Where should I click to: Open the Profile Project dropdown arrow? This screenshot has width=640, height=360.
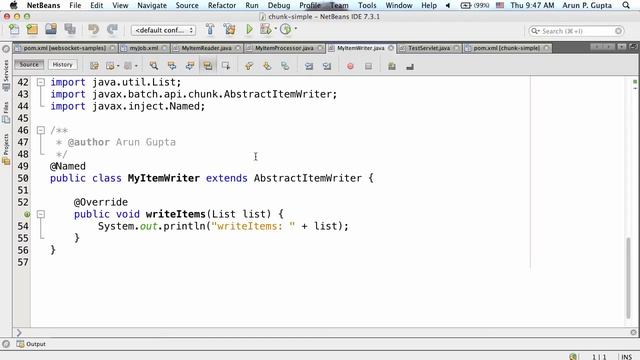pyautogui.click(x=296, y=29)
